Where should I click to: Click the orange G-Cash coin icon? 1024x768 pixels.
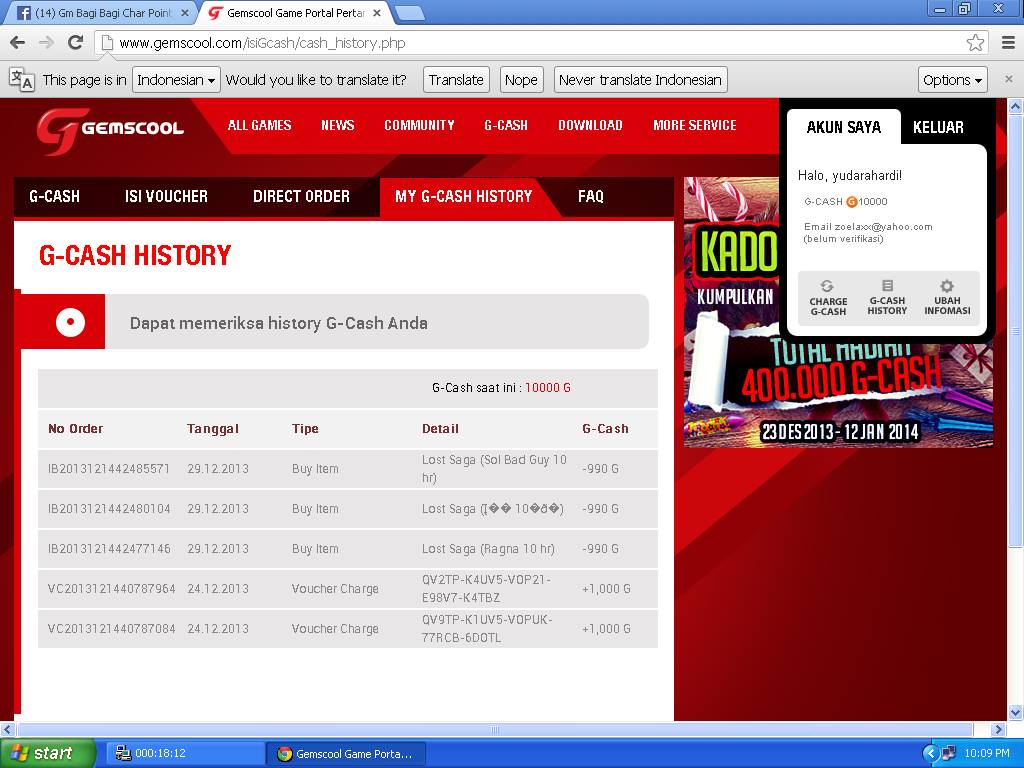[851, 202]
